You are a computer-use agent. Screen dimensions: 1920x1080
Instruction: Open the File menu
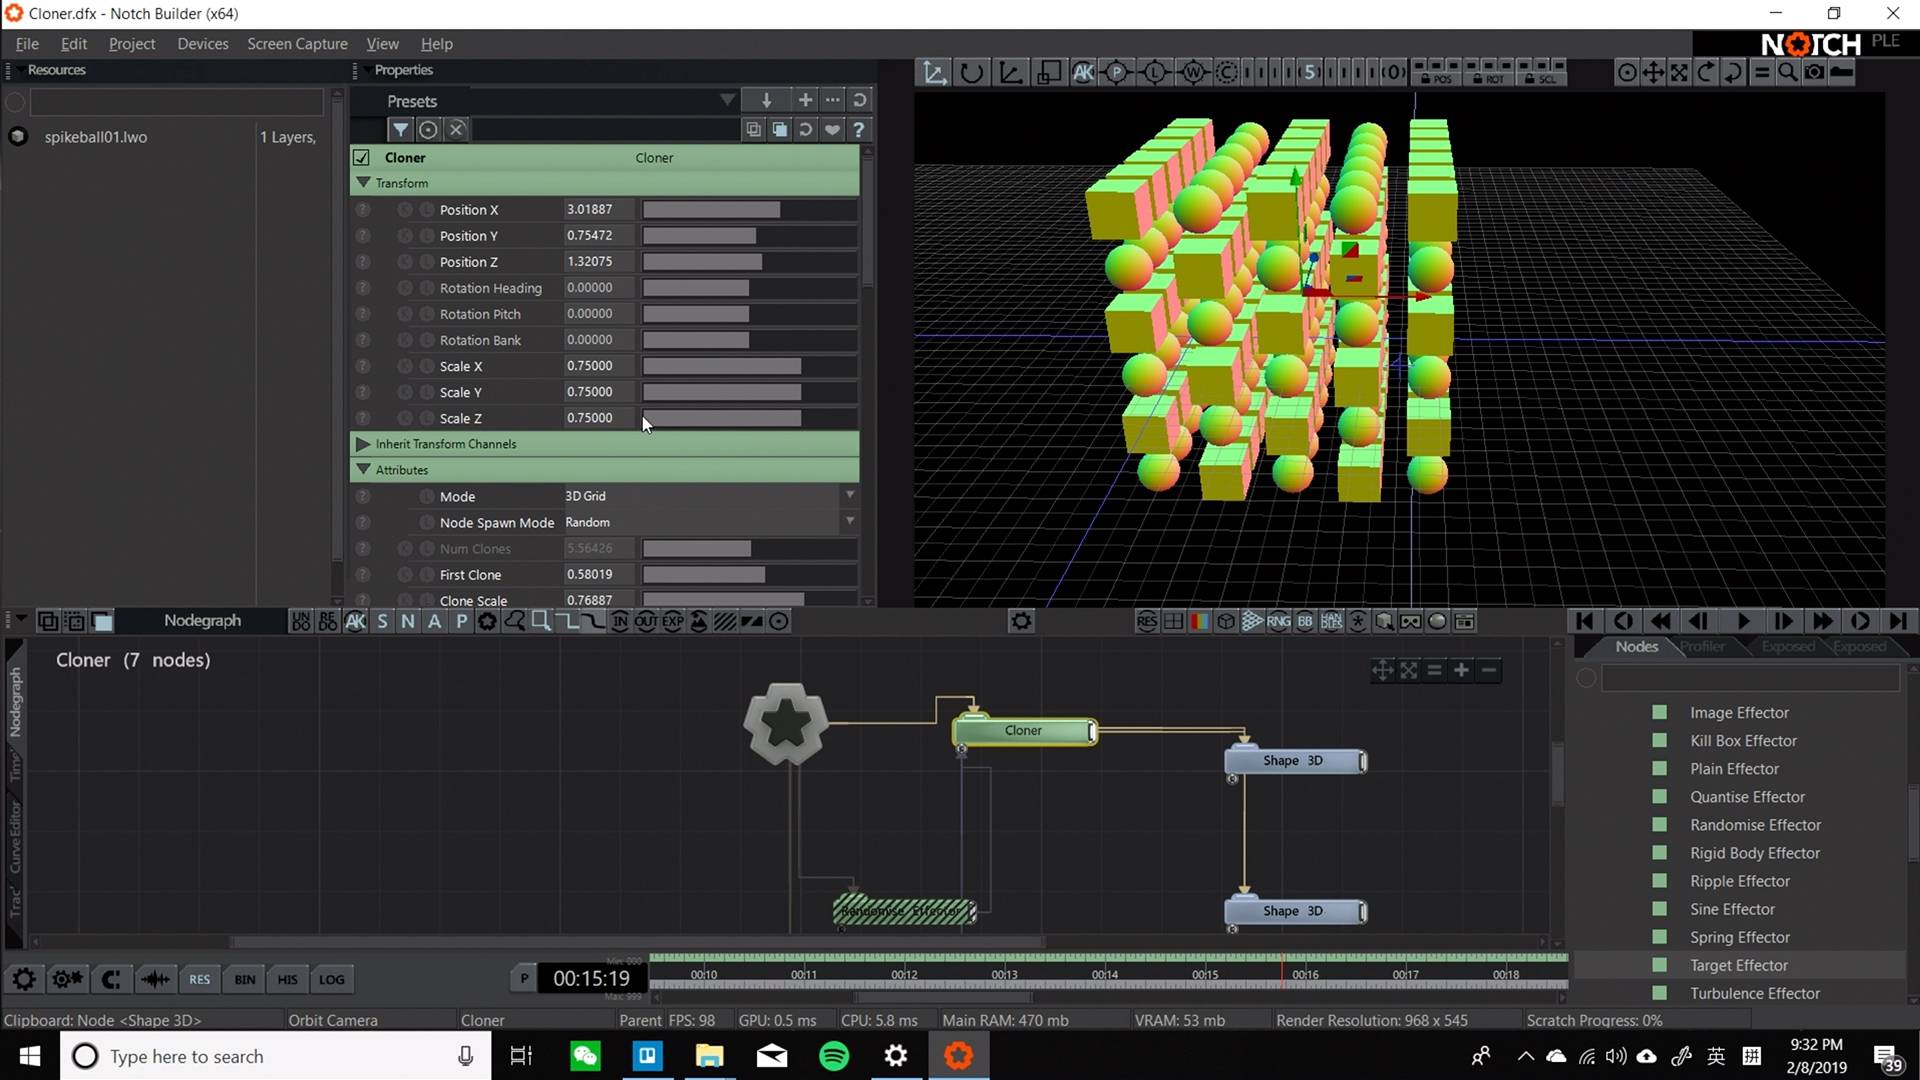pos(27,43)
